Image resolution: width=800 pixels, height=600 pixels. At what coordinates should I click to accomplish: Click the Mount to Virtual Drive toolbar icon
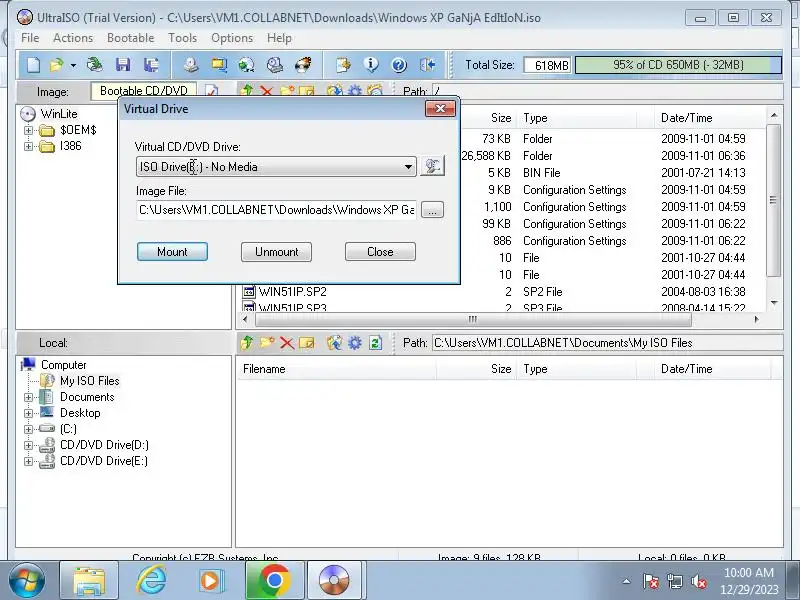pyautogui.click(x=274, y=65)
